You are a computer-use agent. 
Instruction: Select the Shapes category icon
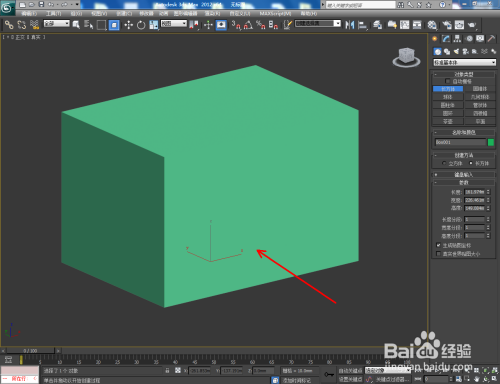click(x=447, y=51)
